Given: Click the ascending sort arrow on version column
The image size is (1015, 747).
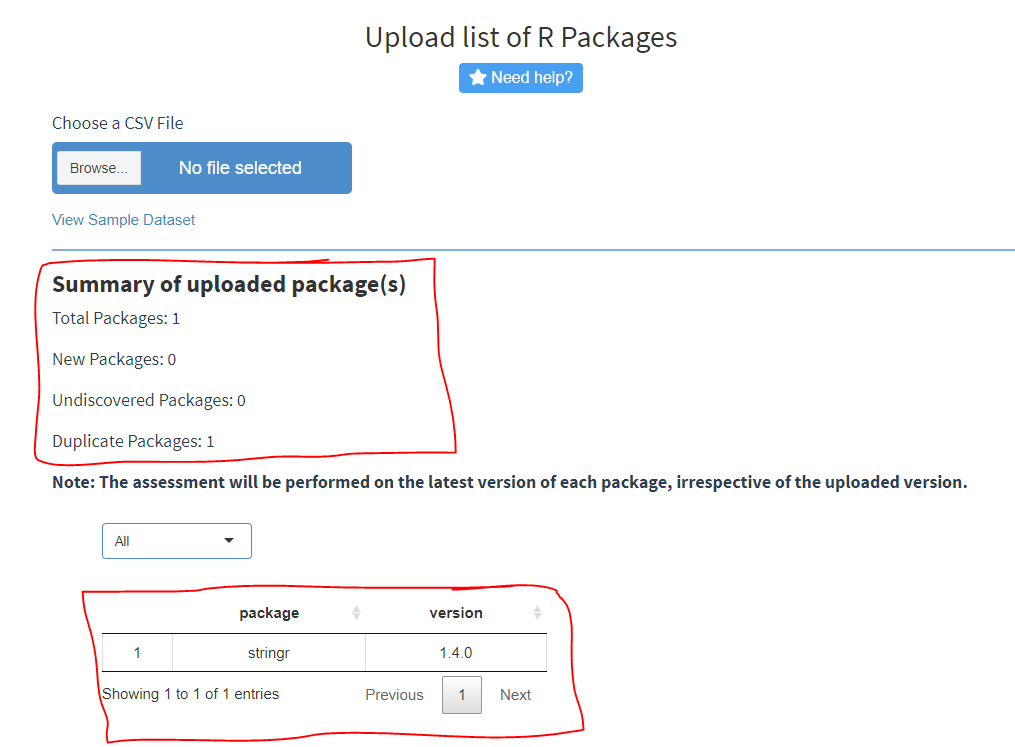Looking at the screenshot, I should (537, 608).
